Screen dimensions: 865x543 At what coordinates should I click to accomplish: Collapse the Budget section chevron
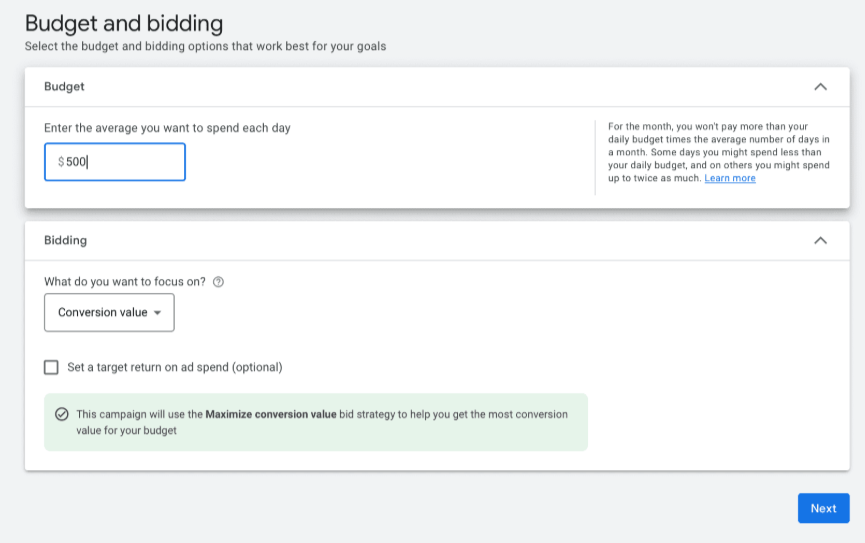820,87
